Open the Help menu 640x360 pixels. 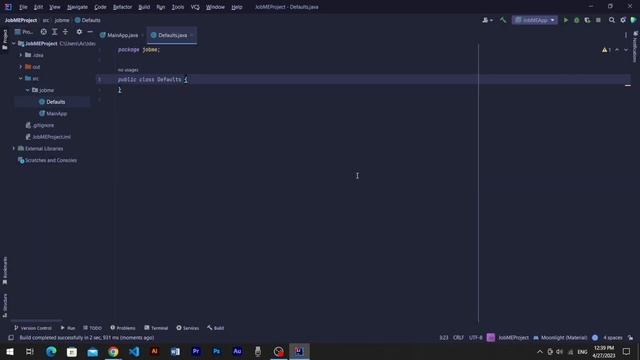pos(236,7)
